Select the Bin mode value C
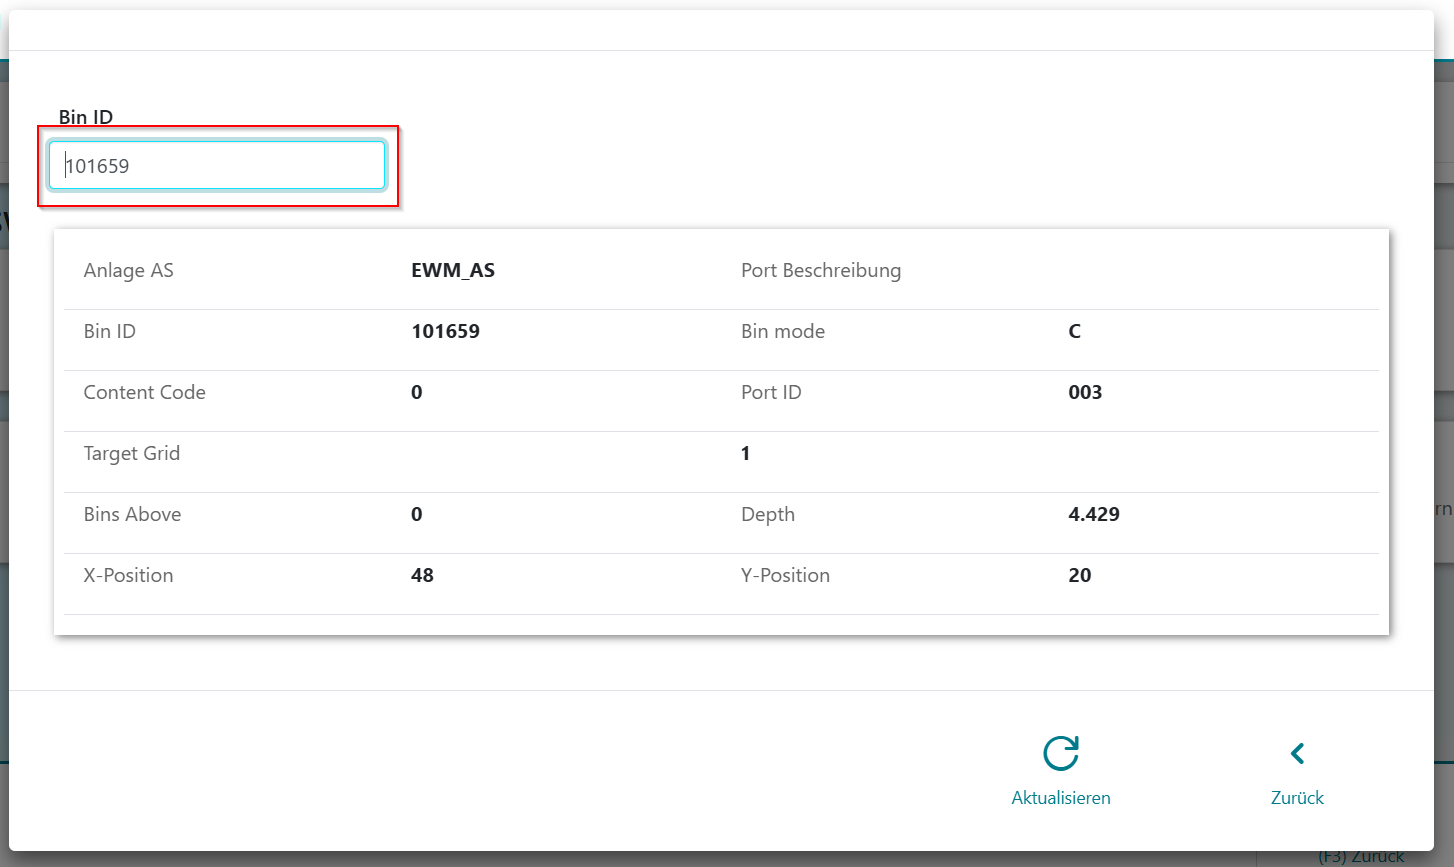The height and width of the screenshot is (867, 1454). (x=1074, y=332)
